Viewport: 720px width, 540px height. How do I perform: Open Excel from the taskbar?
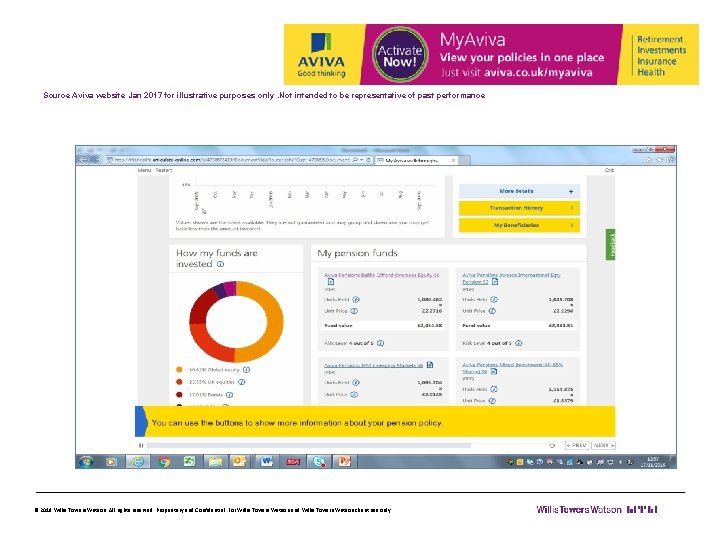point(189,461)
